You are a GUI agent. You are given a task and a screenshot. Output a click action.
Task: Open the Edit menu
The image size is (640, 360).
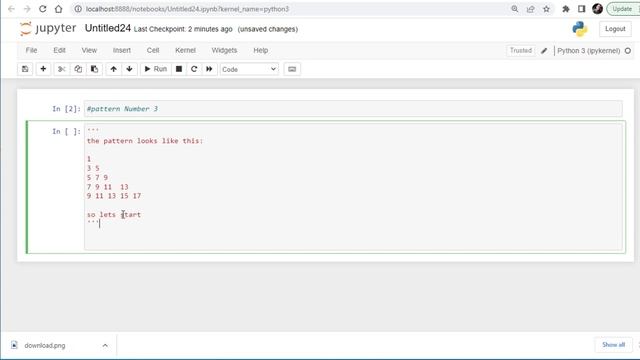click(x=59, y=50)
